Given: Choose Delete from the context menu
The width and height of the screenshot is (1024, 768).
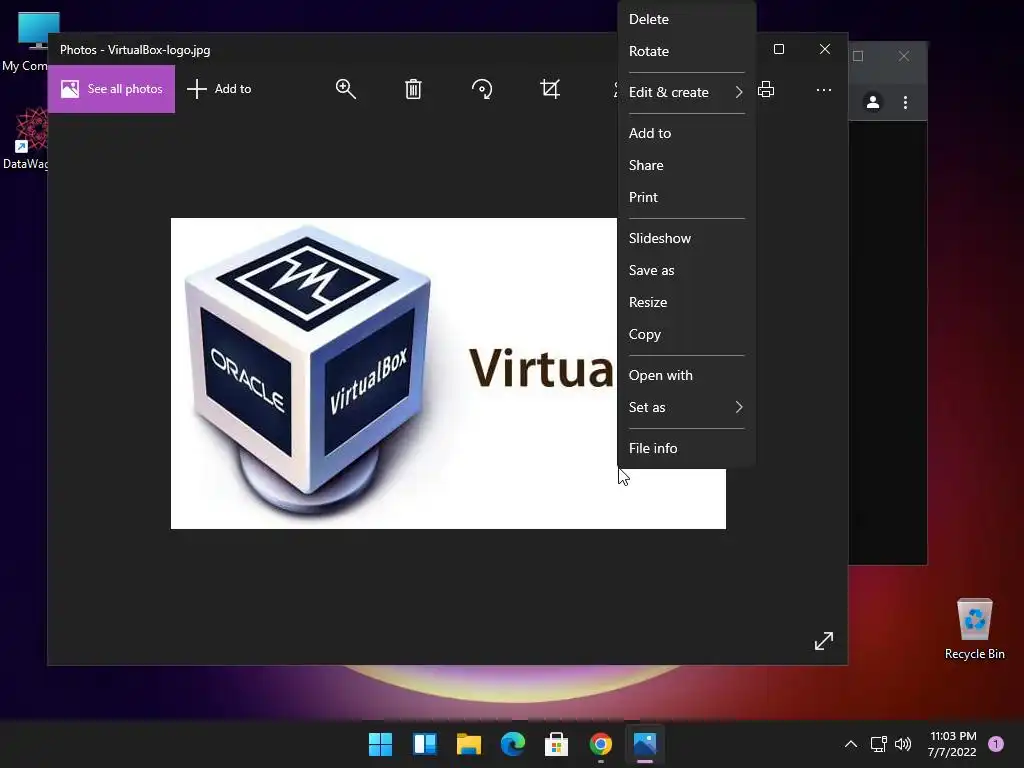Looking at the screenshot, I should pyautogui.click(x=686, y=19).
